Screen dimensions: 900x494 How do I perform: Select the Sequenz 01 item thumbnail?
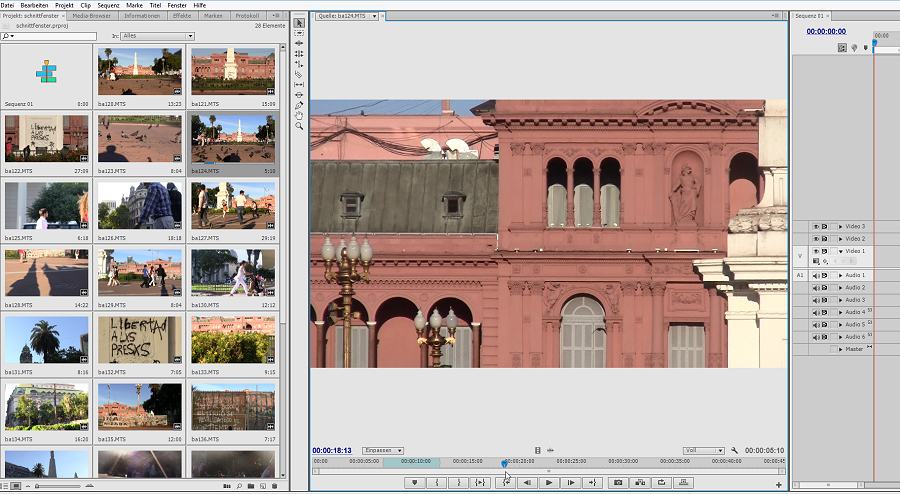pyautogui.click(x=46, y=72)
